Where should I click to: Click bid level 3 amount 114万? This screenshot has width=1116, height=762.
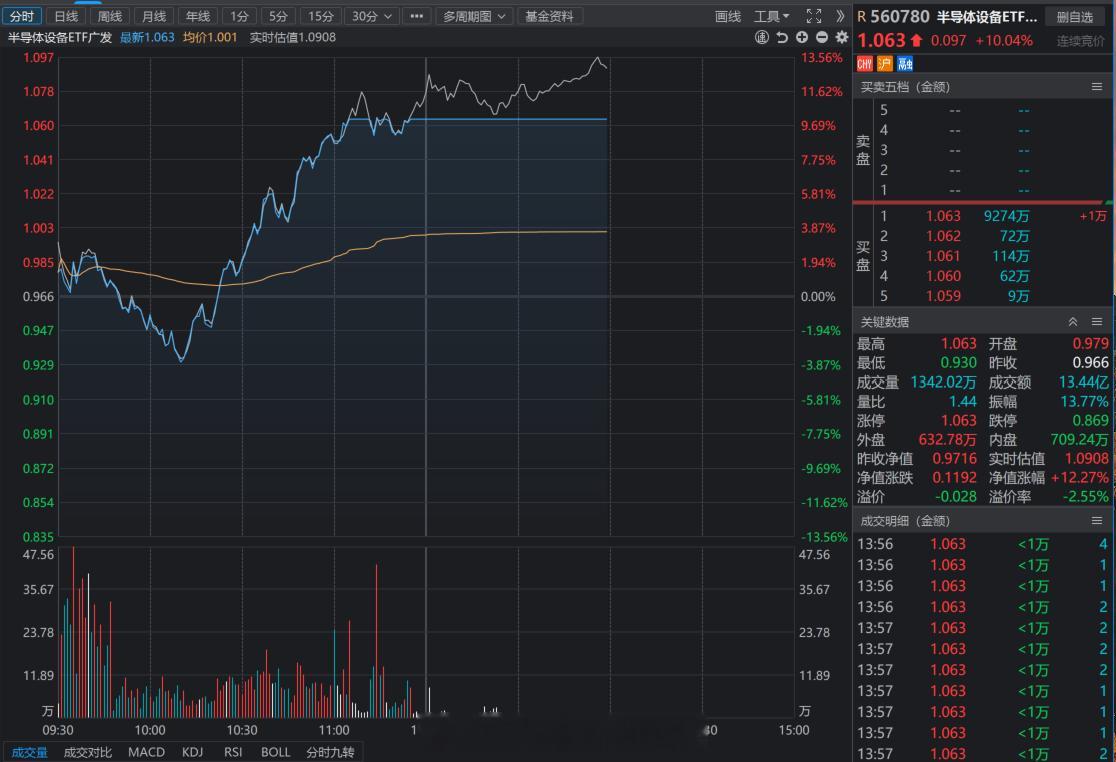[1011, 255]
